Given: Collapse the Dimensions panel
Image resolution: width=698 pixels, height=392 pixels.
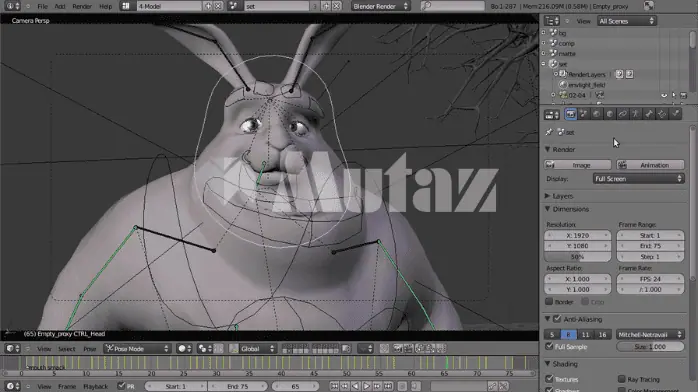Looking at the screenshot, I should (x=548, y=209).
